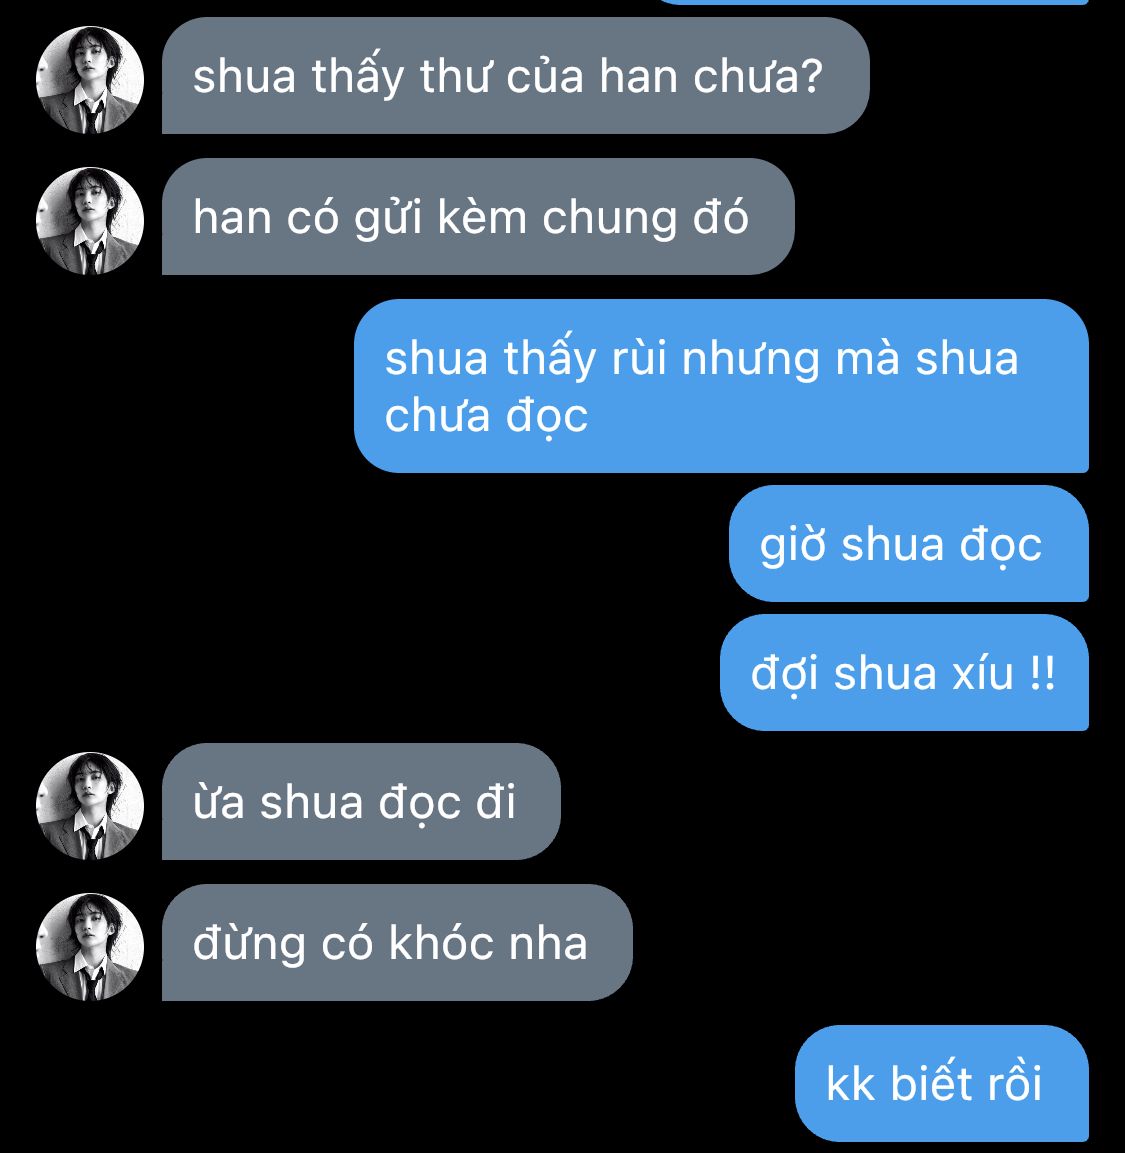1125x1153 pixels.
Task: Tap profile picture next to "han có gửi kèm chung đó"
Action: pyautogui.click(x=90, y=221)
